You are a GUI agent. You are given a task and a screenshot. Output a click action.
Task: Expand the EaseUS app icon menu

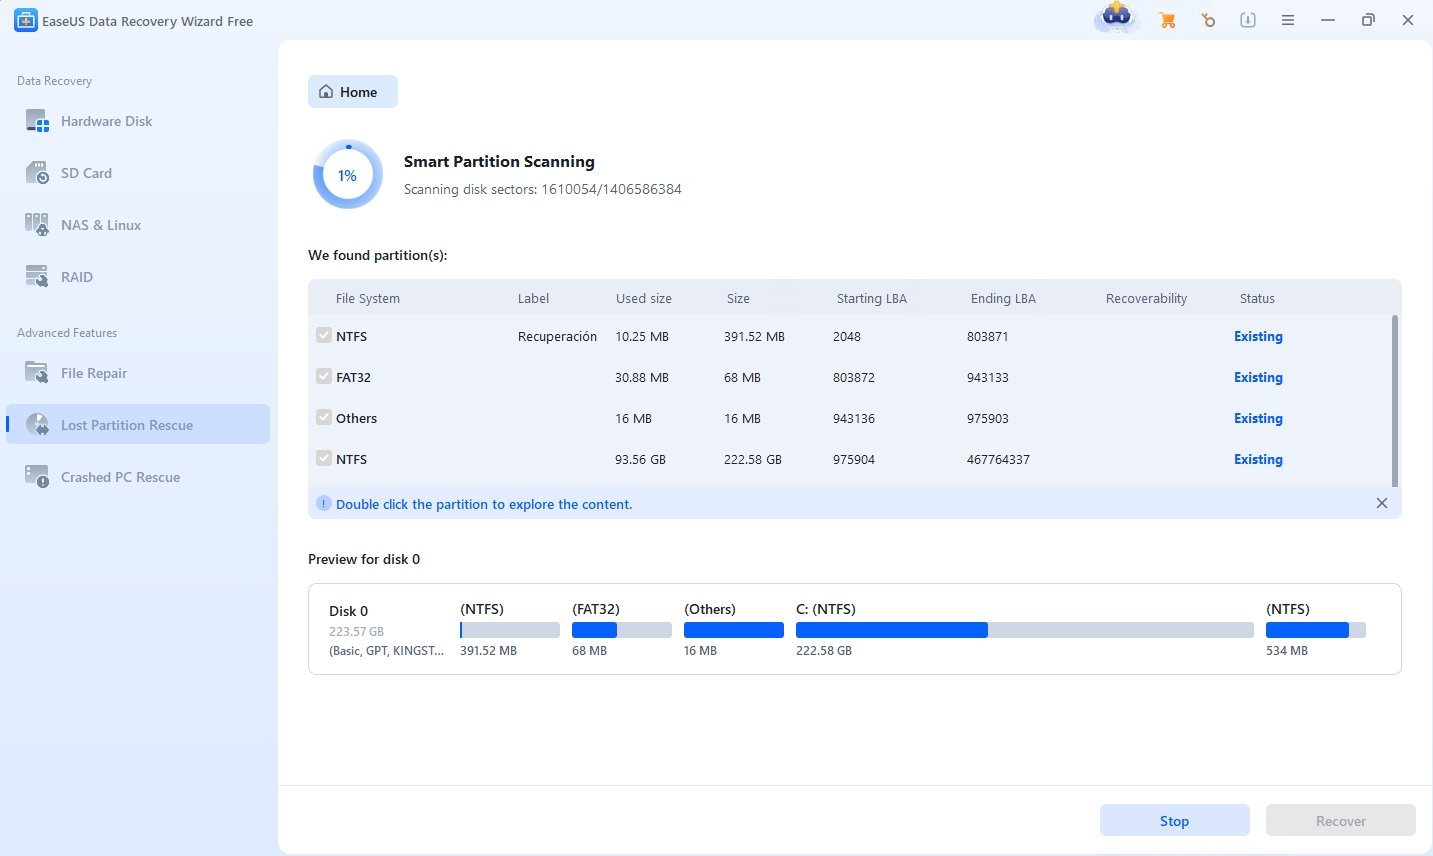coord(1116,19)
